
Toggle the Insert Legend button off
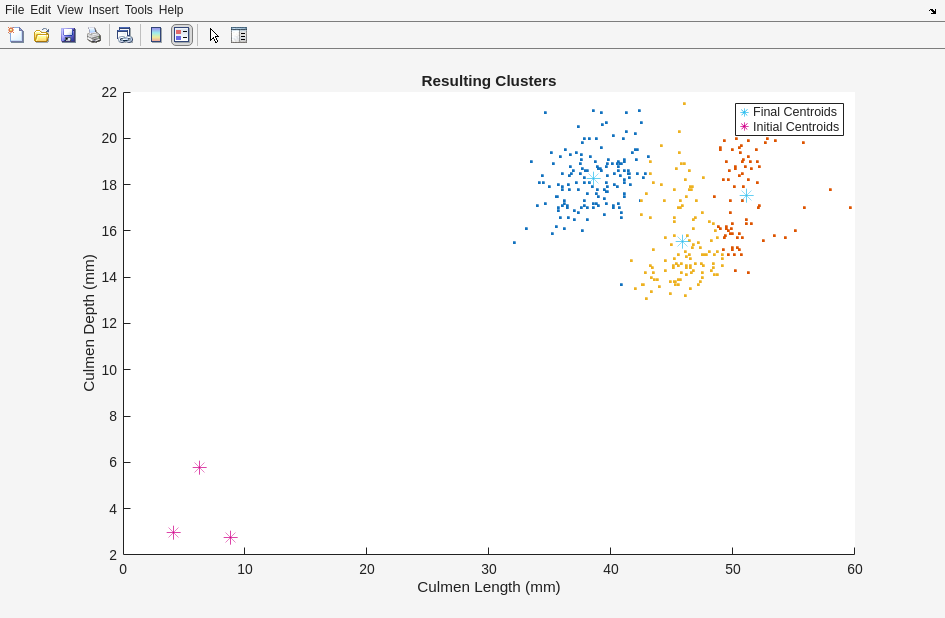pyautogui.click(x=181, y=35)
